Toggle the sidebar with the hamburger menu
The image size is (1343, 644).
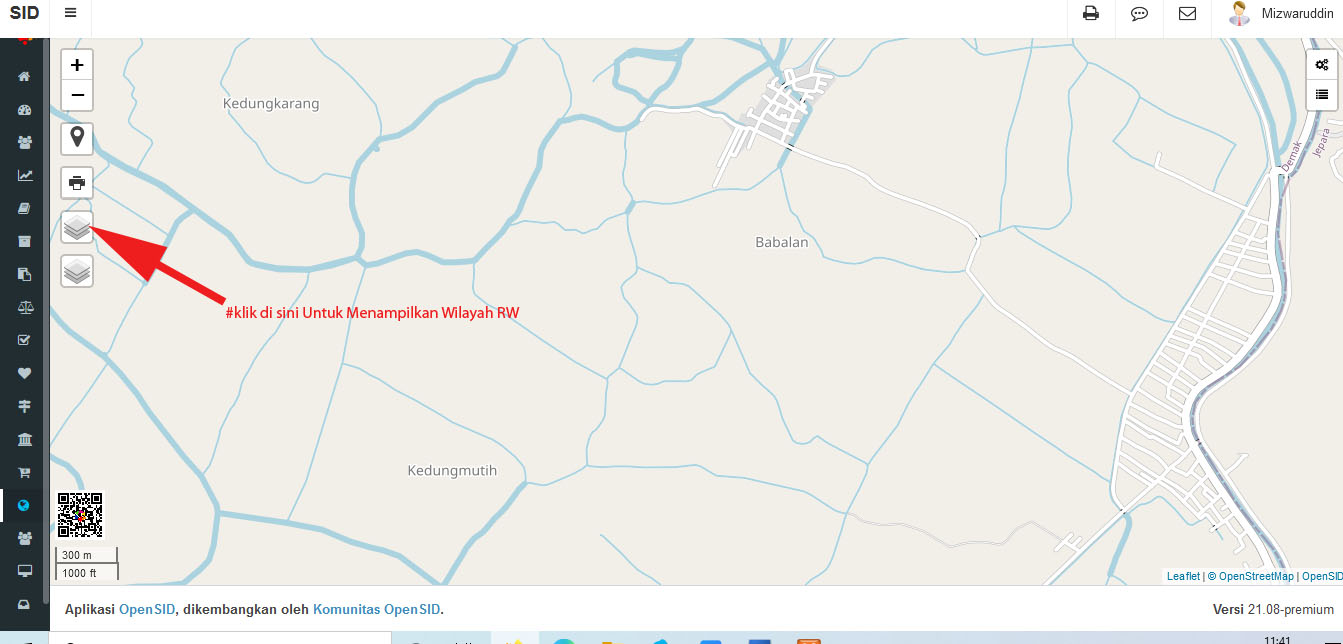pos(70,13)
